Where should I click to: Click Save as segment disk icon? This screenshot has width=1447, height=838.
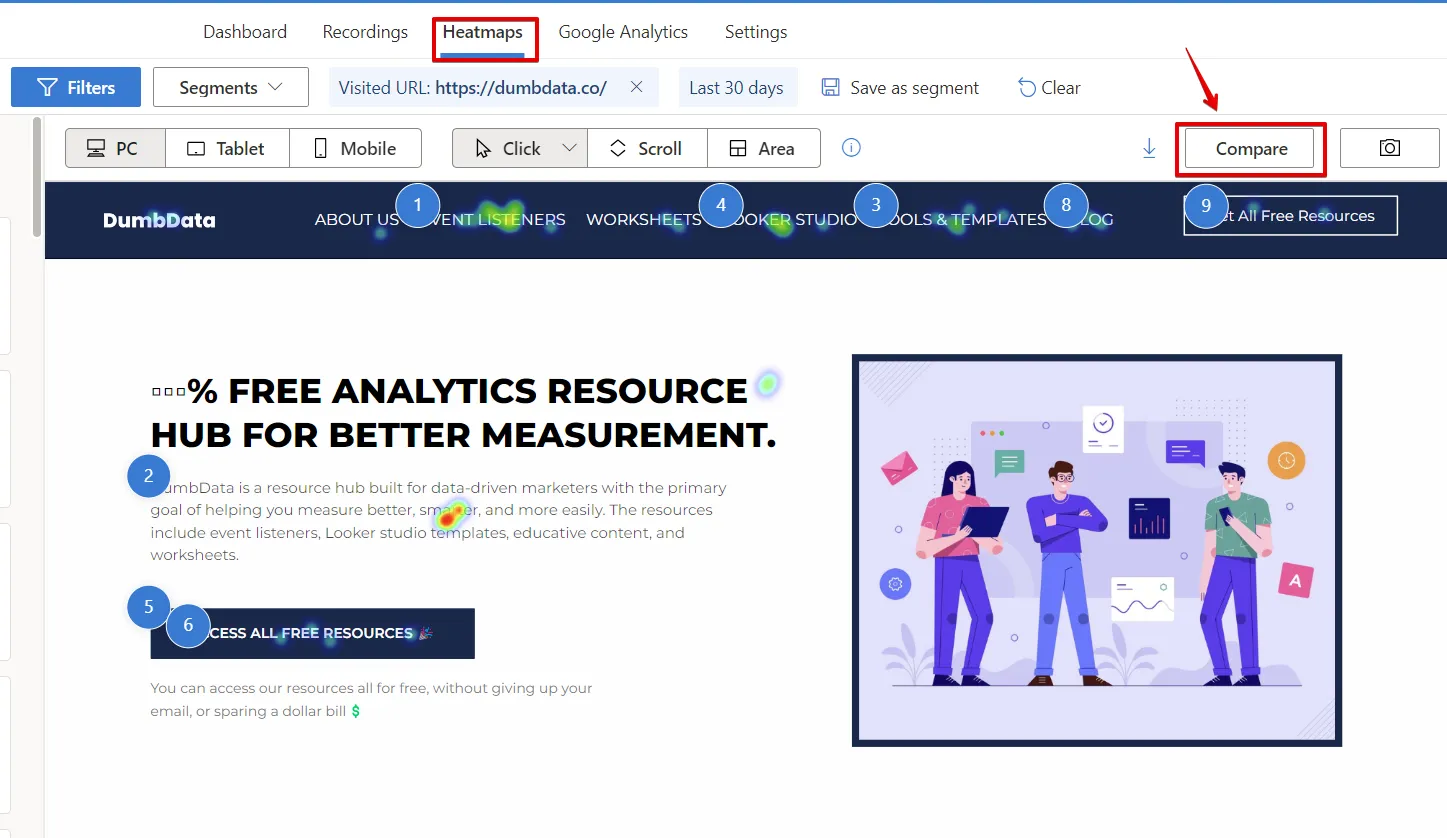830,87
